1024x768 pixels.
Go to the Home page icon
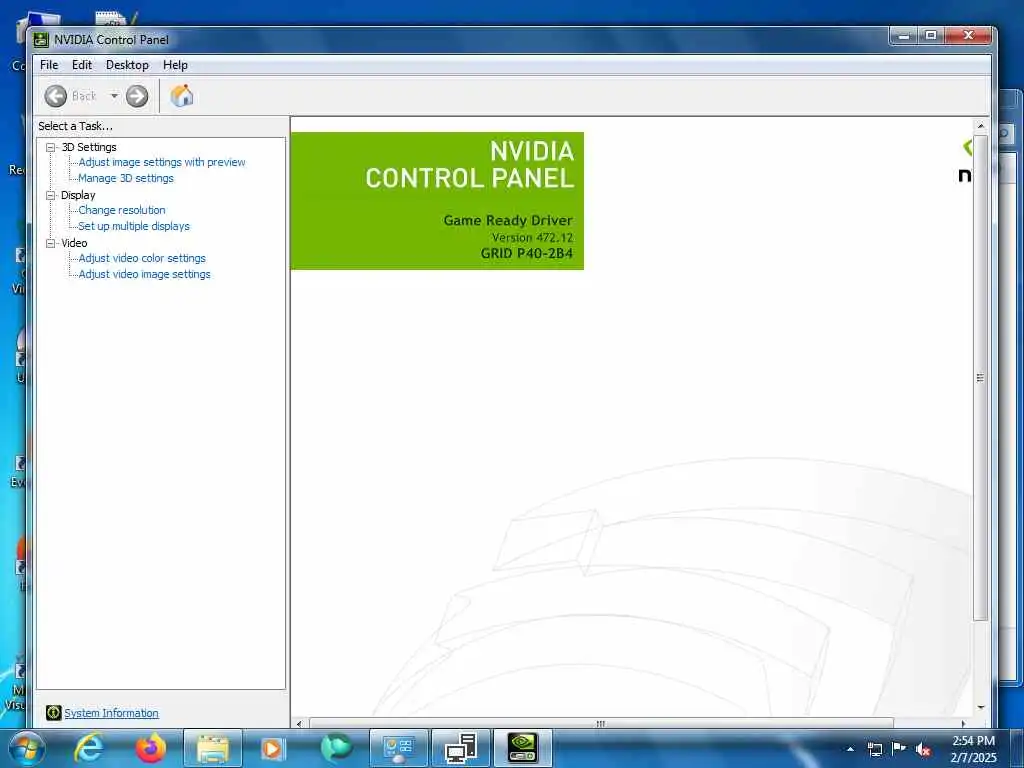(182, 95)
